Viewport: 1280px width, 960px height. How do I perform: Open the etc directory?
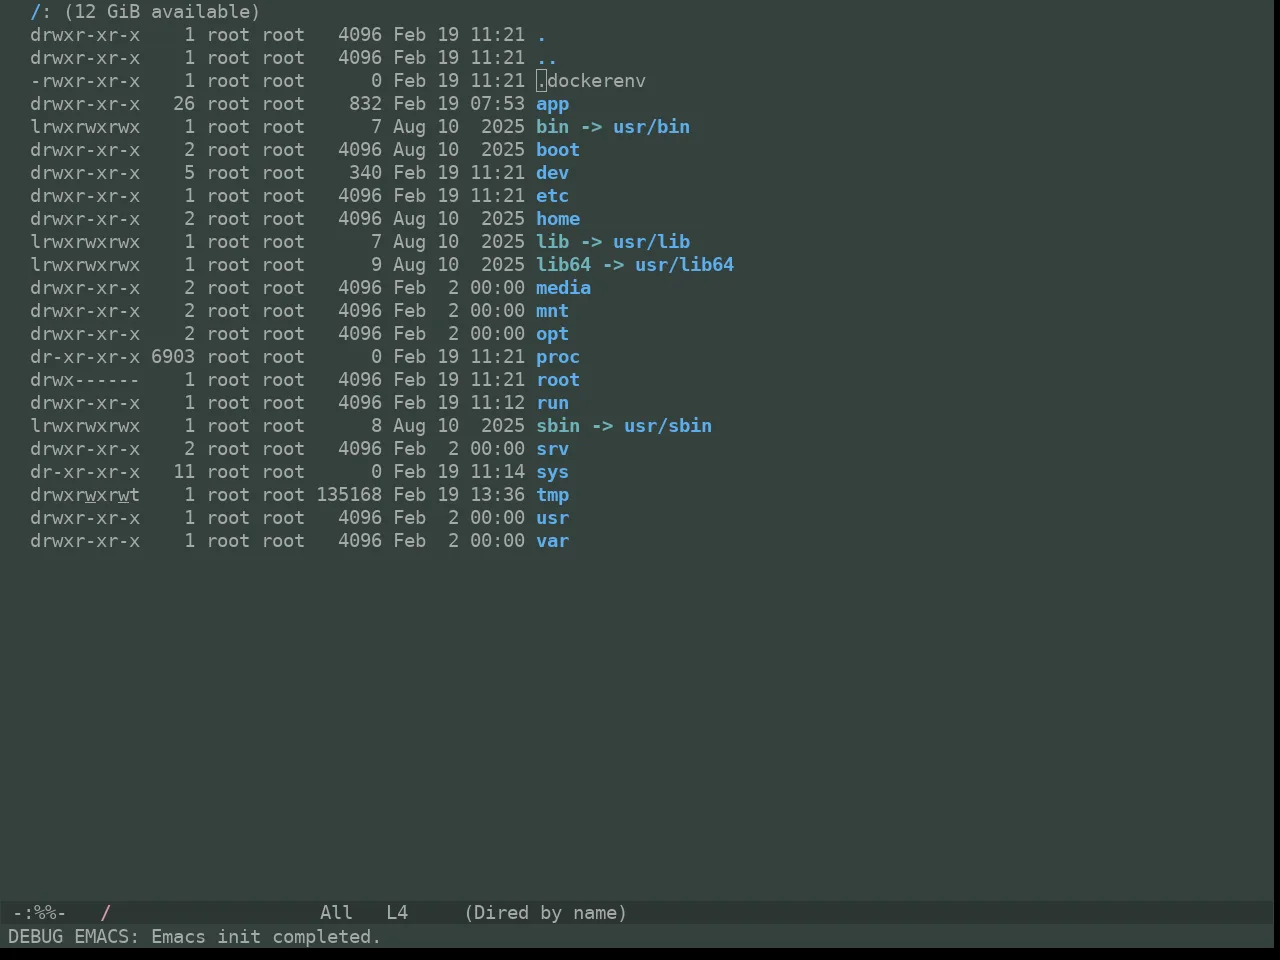click(552, 196)
